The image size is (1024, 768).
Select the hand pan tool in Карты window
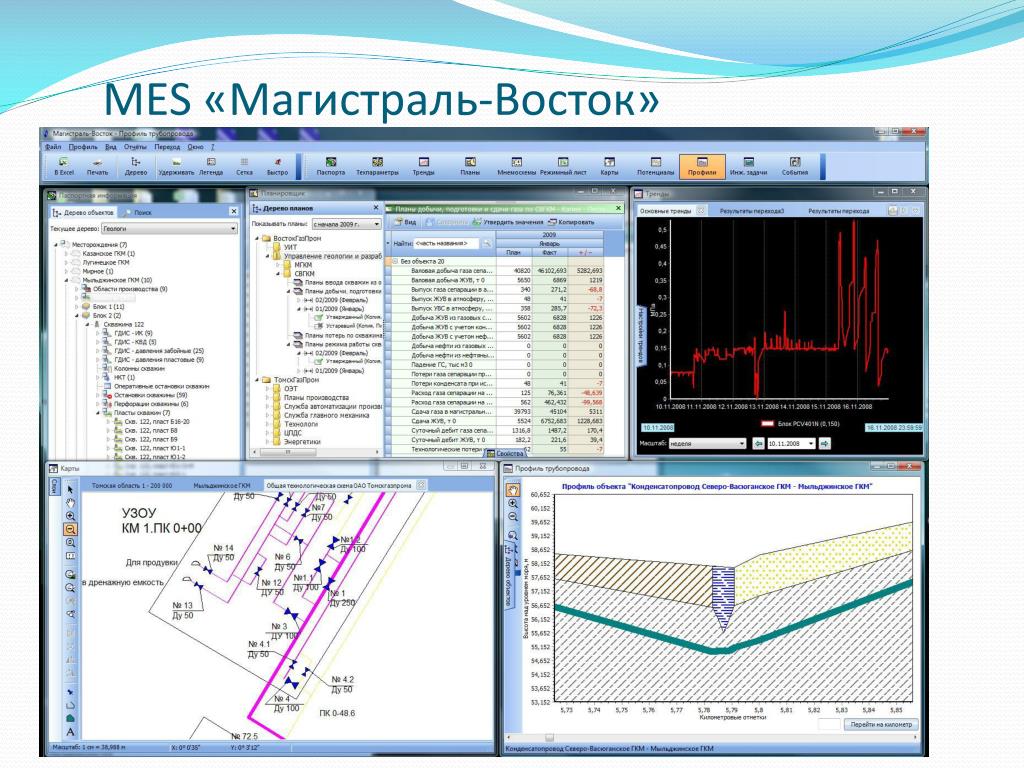click(x=70, y=502)
